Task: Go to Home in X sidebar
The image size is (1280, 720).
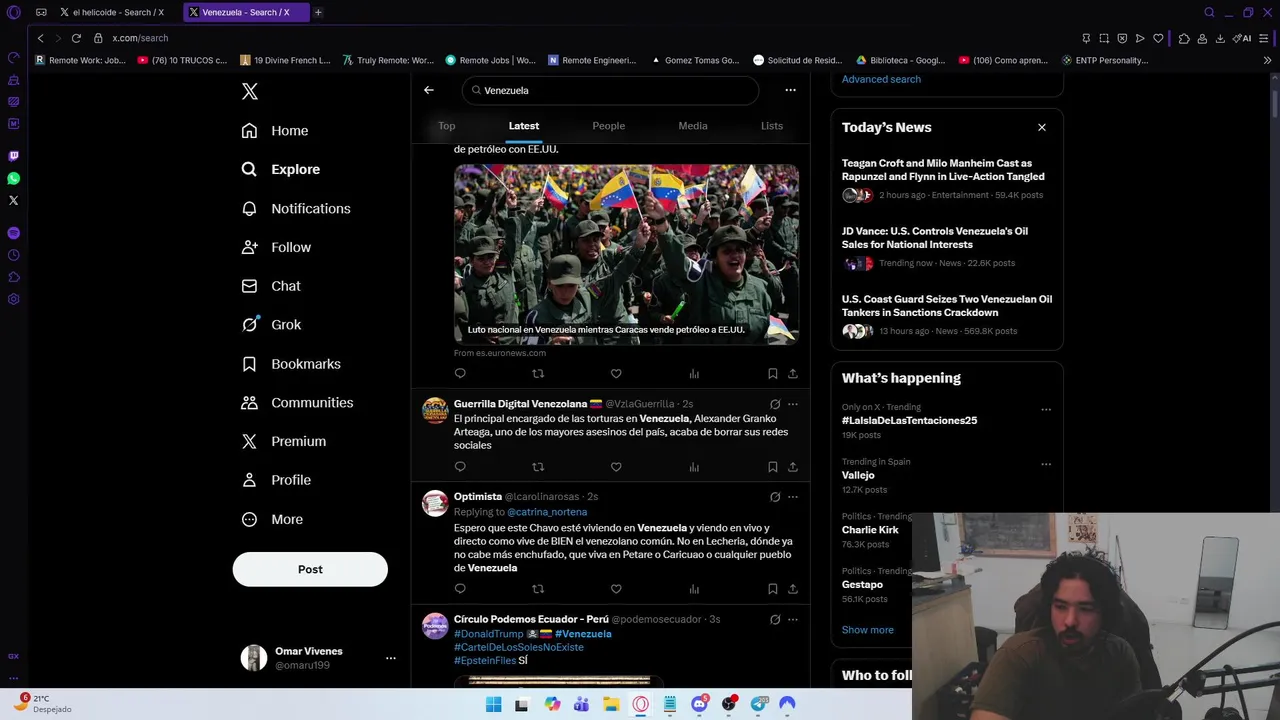Action: click(275, 131)
